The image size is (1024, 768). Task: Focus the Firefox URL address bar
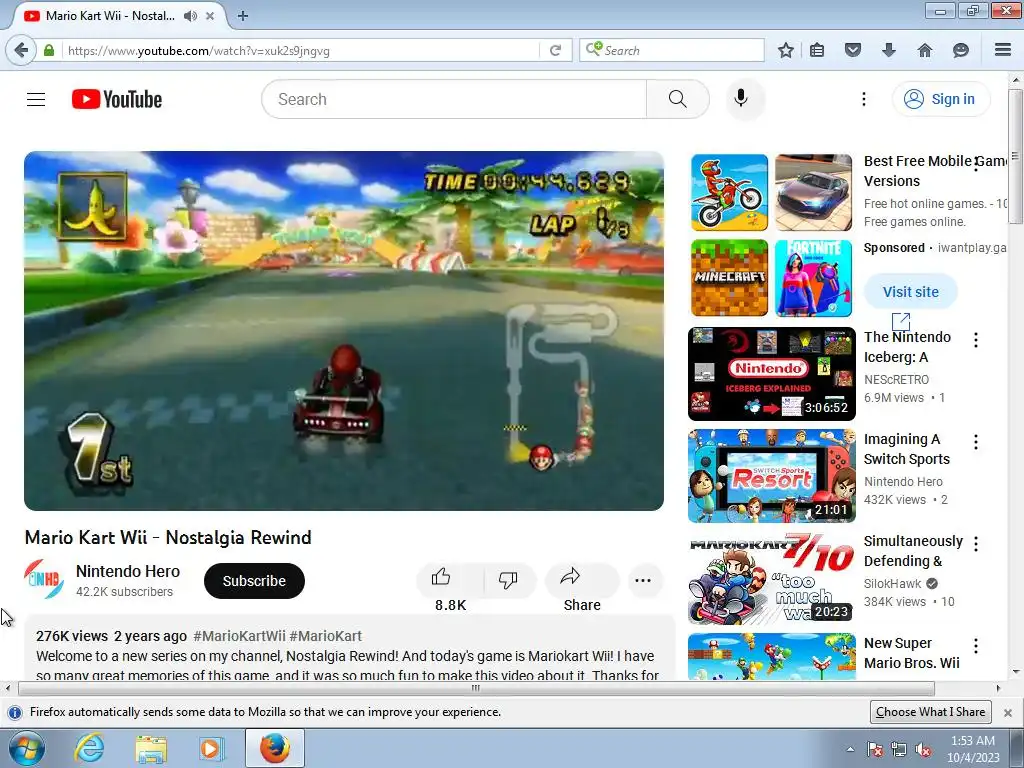tap(300, 50)
